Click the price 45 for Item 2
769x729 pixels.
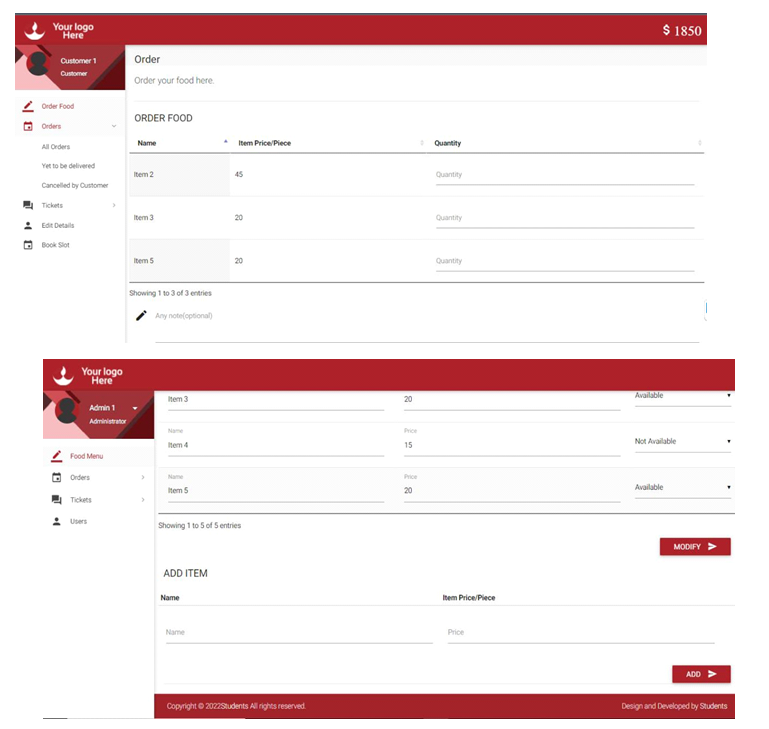point(239,174)
